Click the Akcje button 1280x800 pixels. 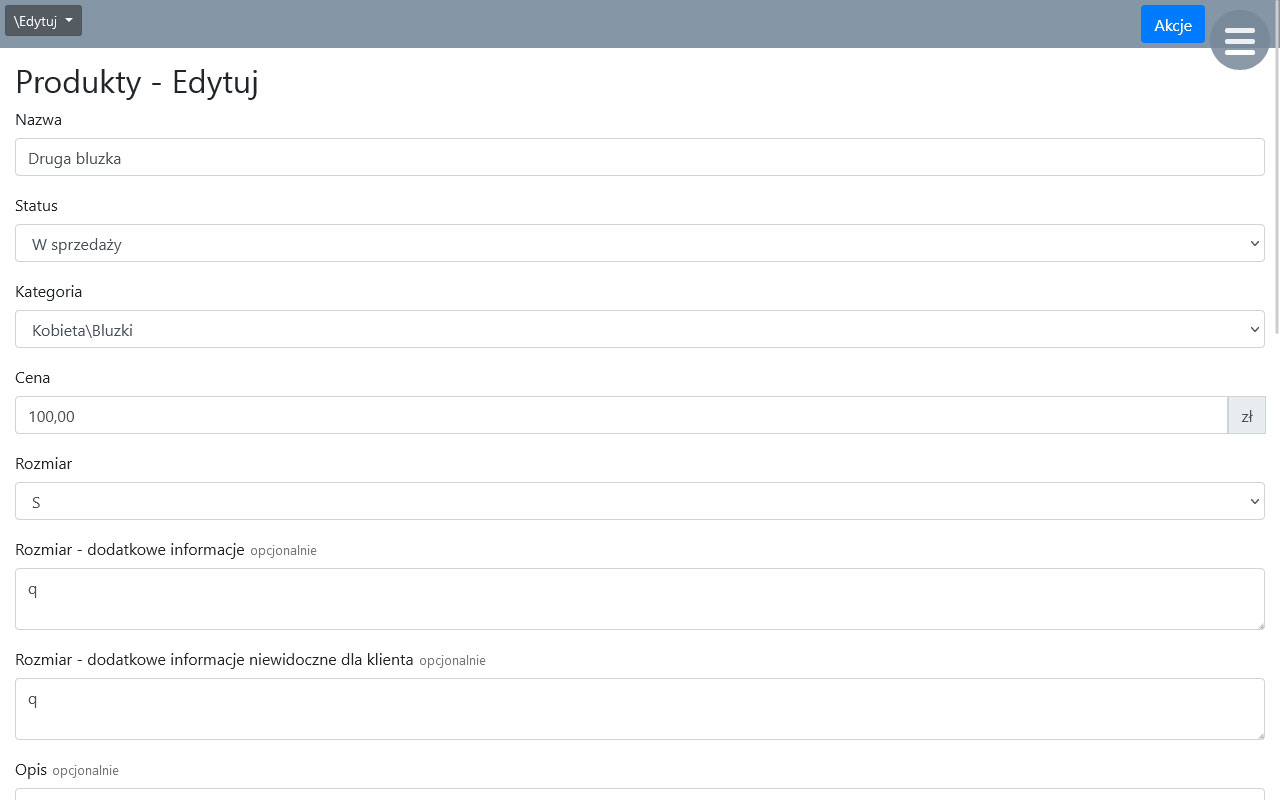coord(1172,25)
